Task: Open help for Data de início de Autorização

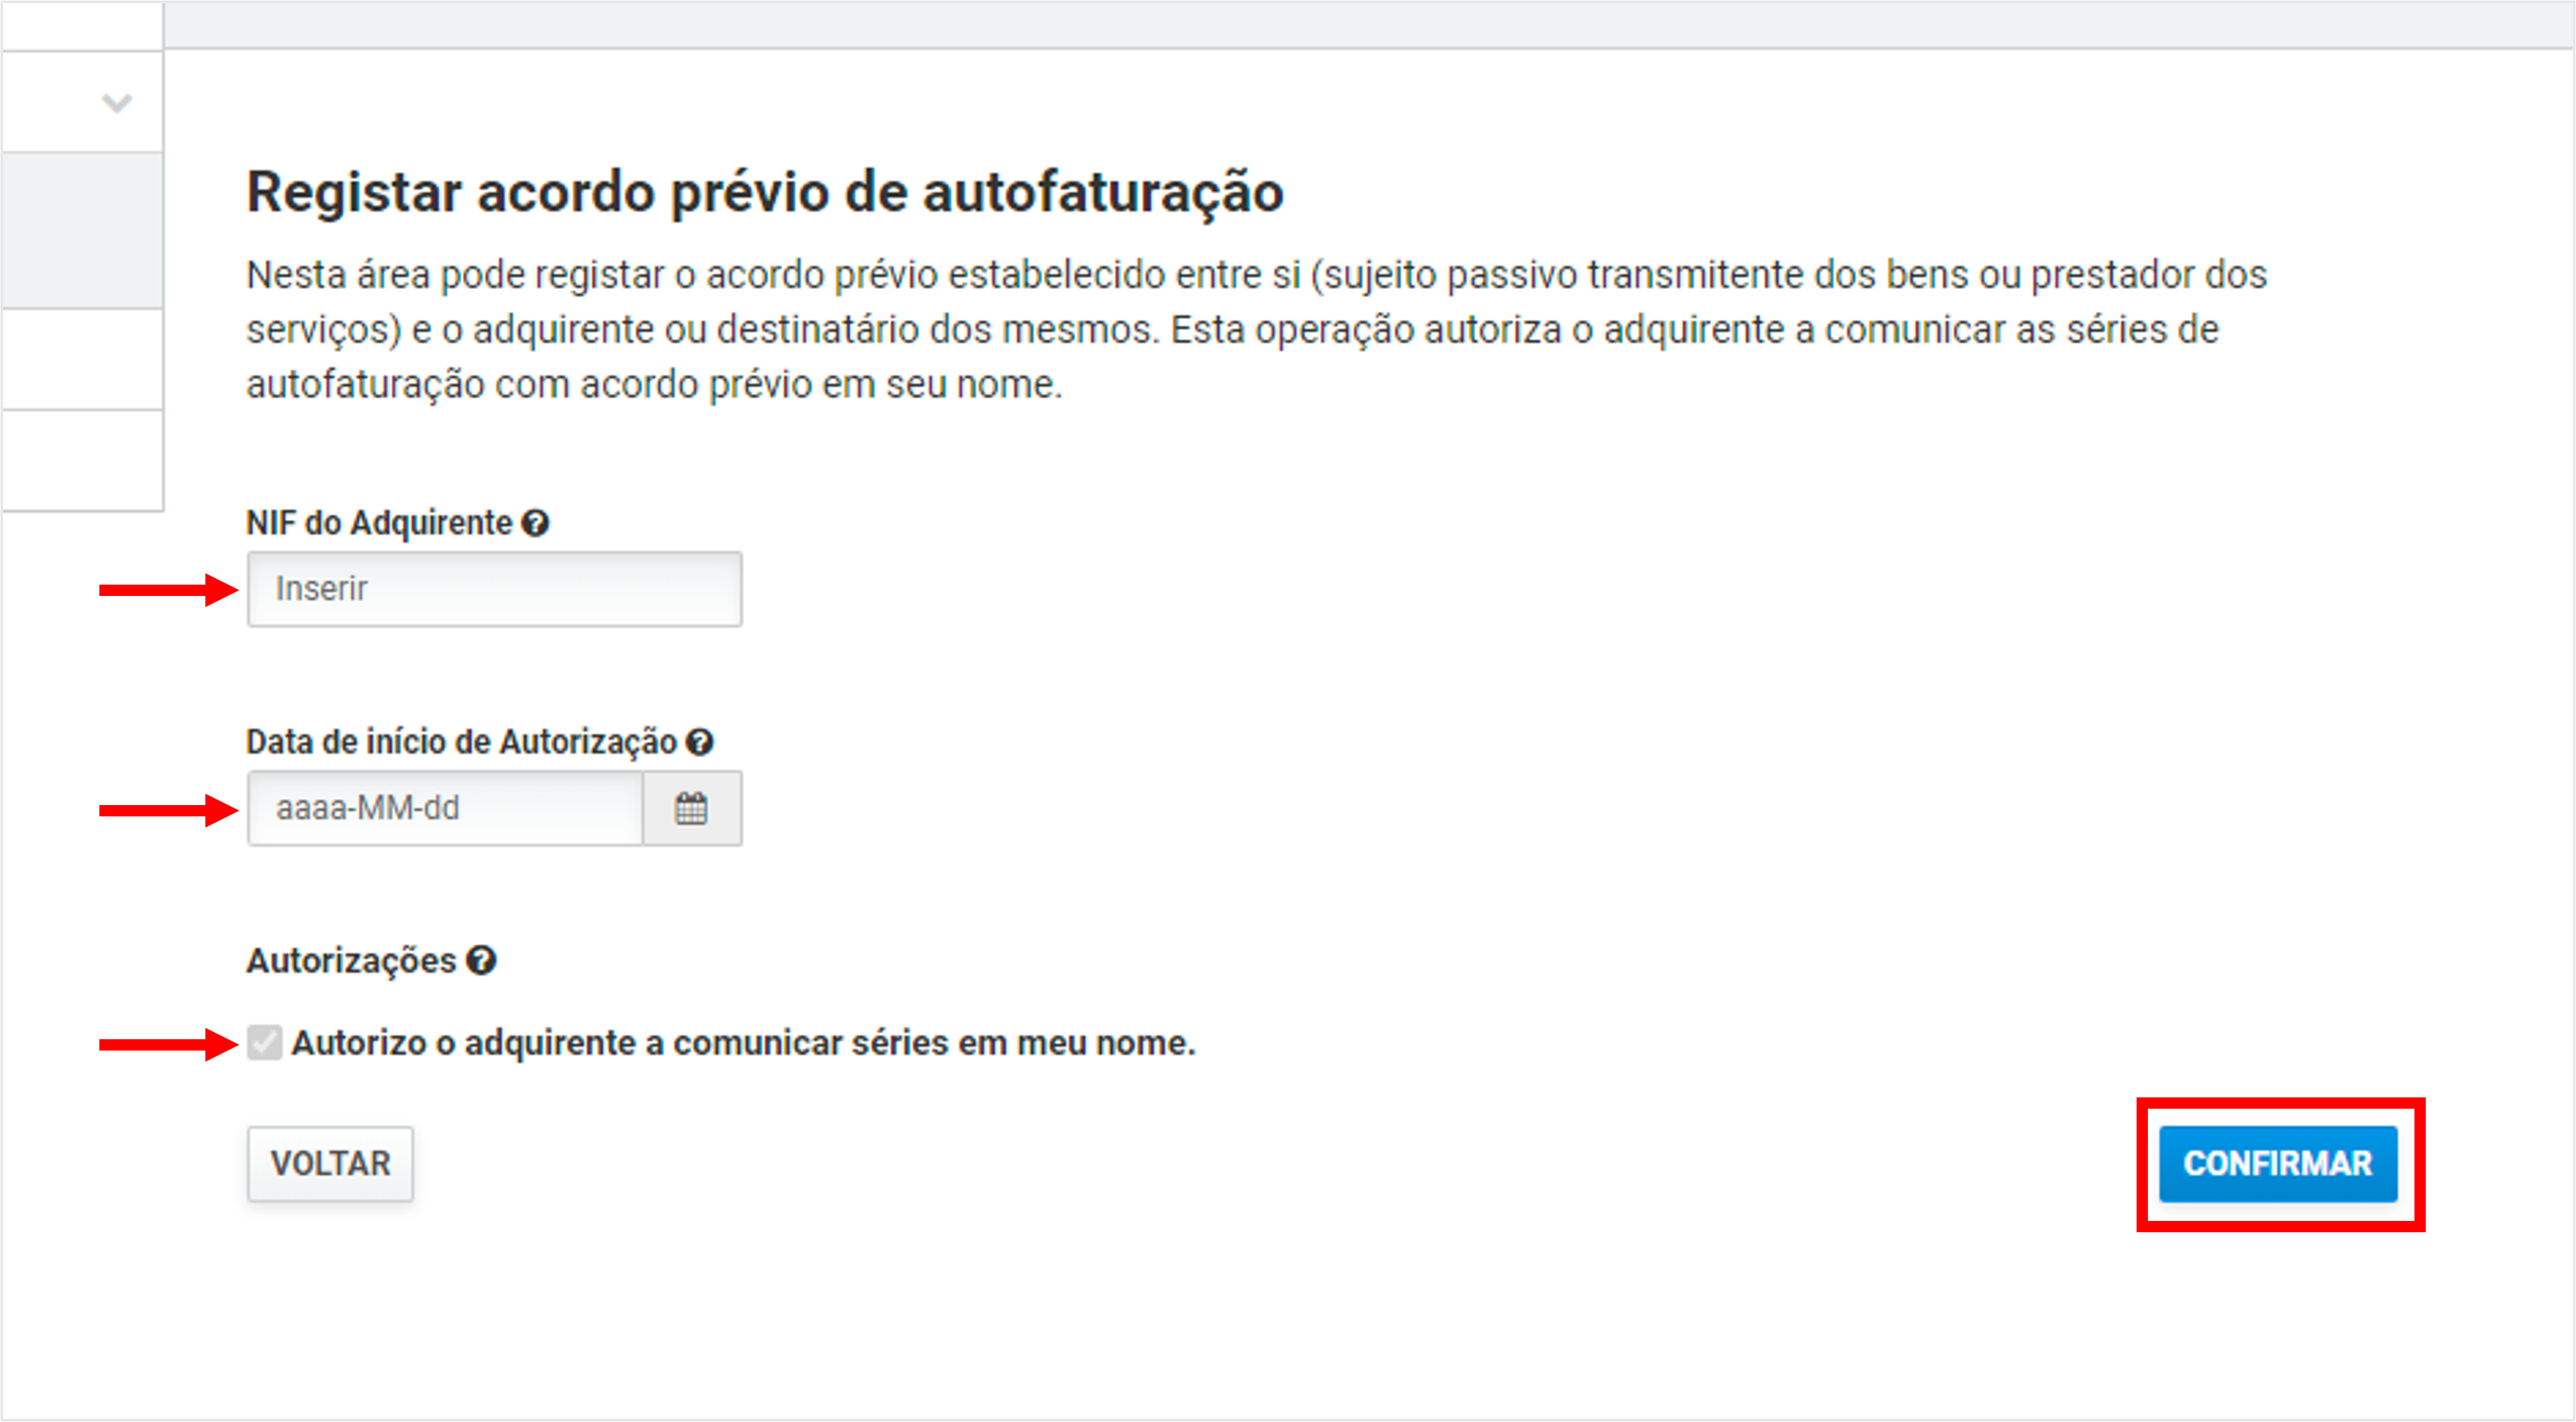Action: 700,742
